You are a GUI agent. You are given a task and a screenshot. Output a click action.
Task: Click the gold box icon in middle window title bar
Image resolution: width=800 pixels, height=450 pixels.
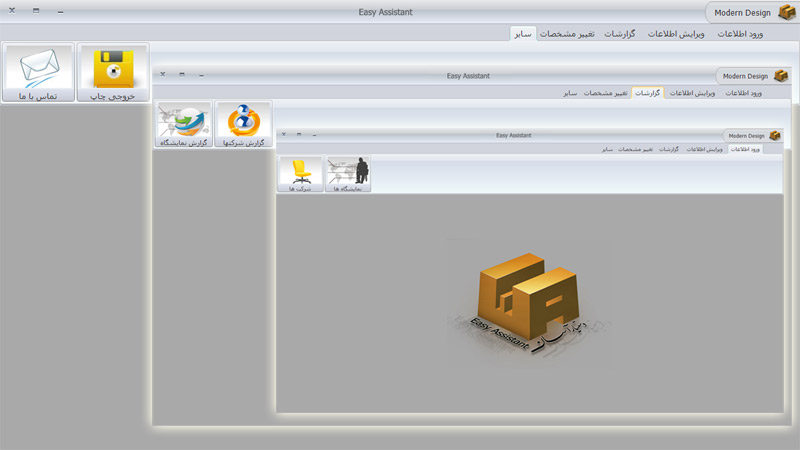pyautogui.click(x=779, y=75)
